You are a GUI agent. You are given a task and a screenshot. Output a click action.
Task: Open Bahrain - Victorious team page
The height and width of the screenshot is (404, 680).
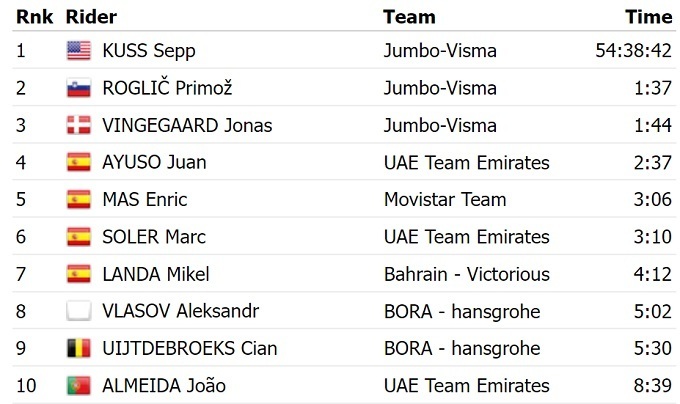pyautogui.click(x=467, y=274)
